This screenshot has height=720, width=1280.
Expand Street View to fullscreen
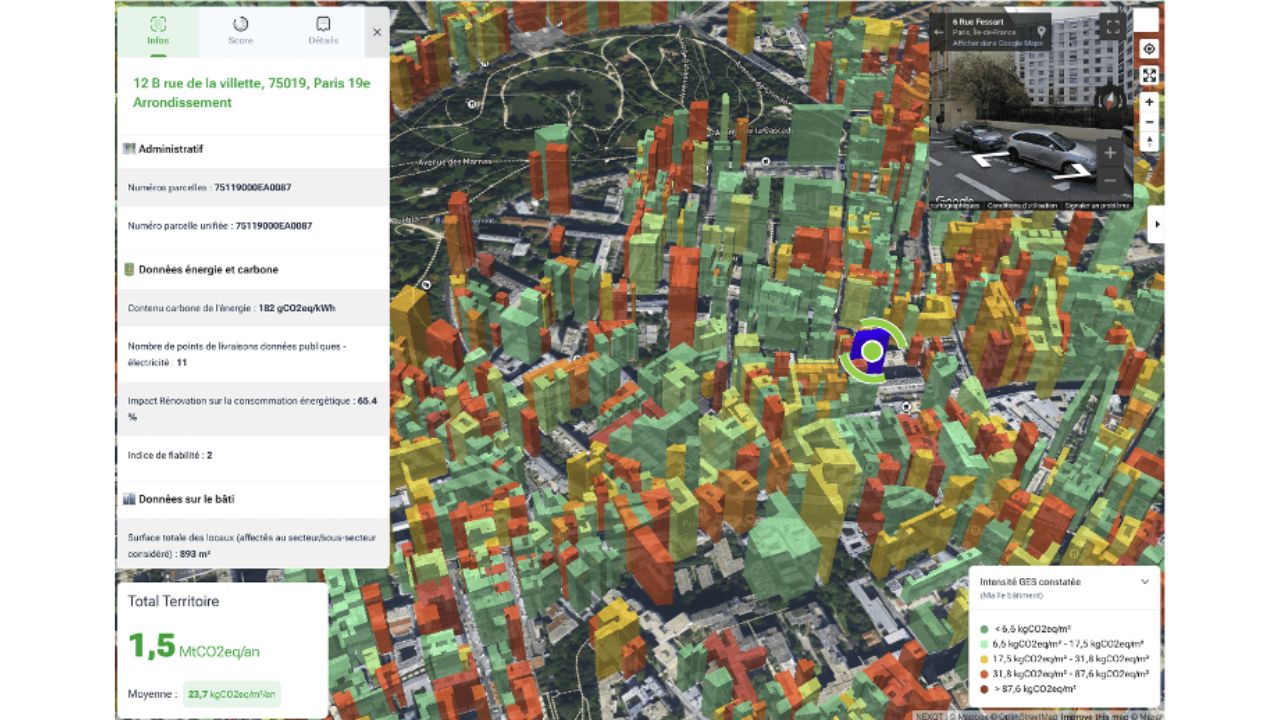click(1112, 28)
